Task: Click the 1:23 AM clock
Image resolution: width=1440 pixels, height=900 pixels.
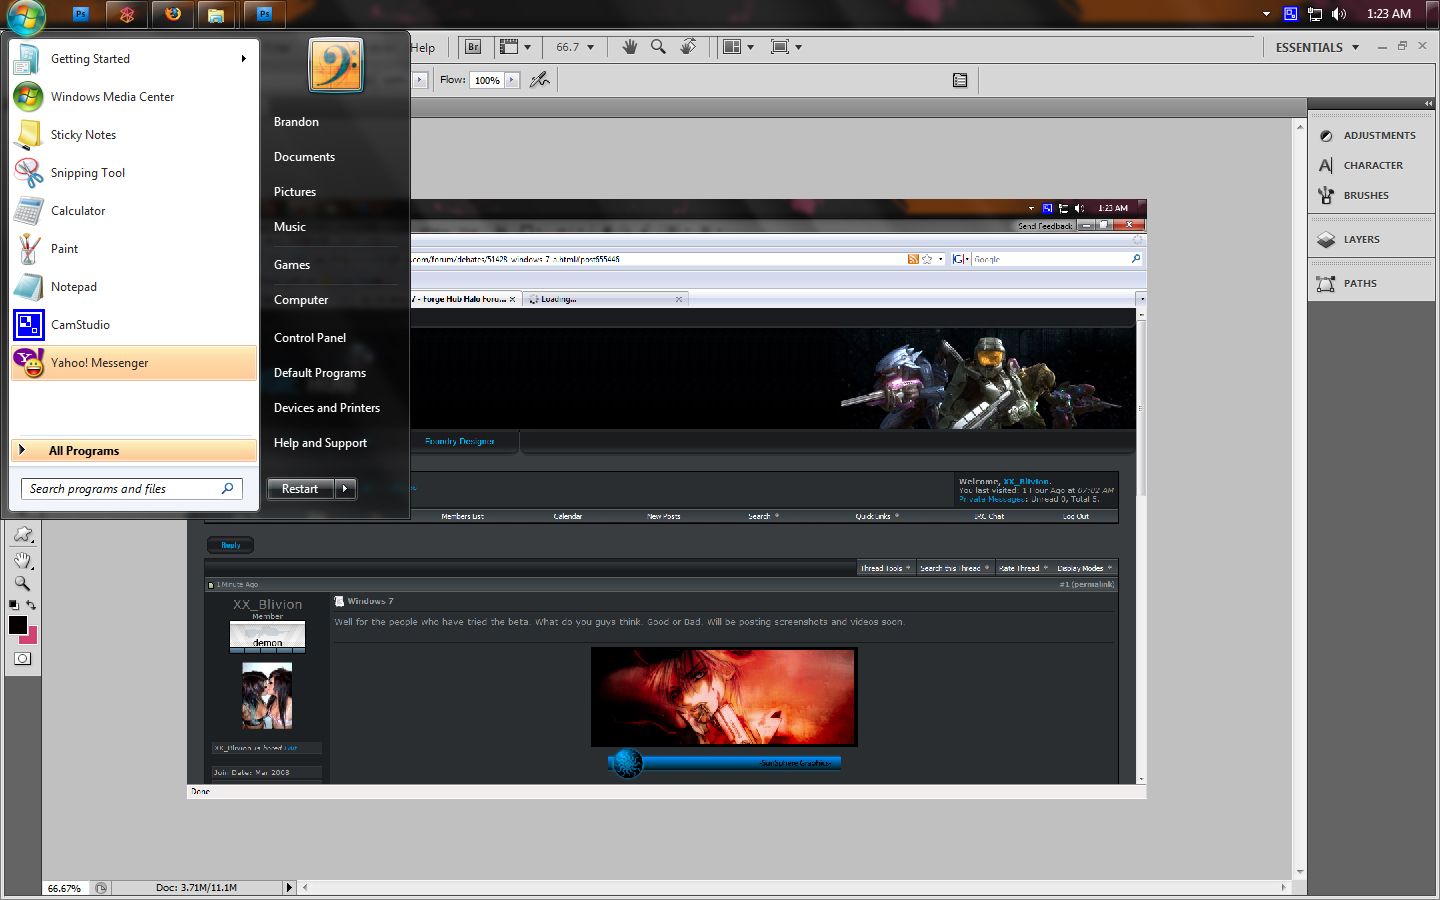Action: click(x=1389, y=14)
